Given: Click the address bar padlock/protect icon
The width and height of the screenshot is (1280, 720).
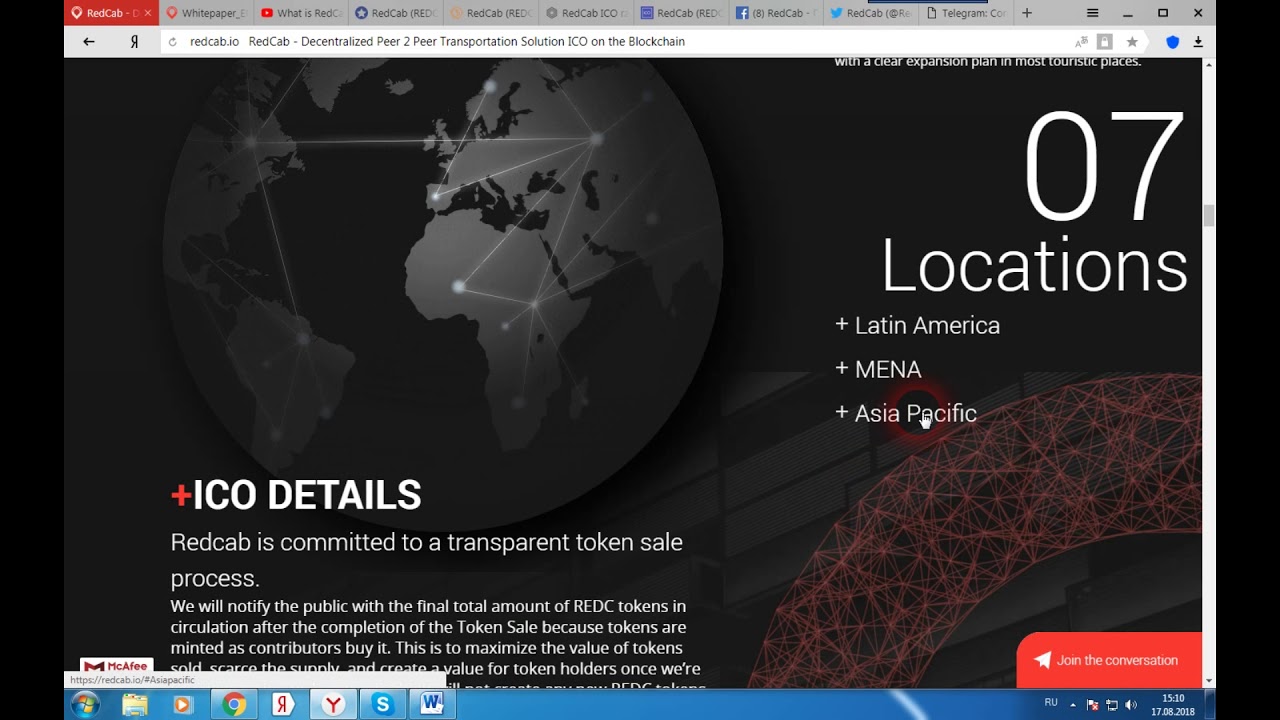Looking at the screenshot, I should pyautogui.click(x=1105, y=42).
